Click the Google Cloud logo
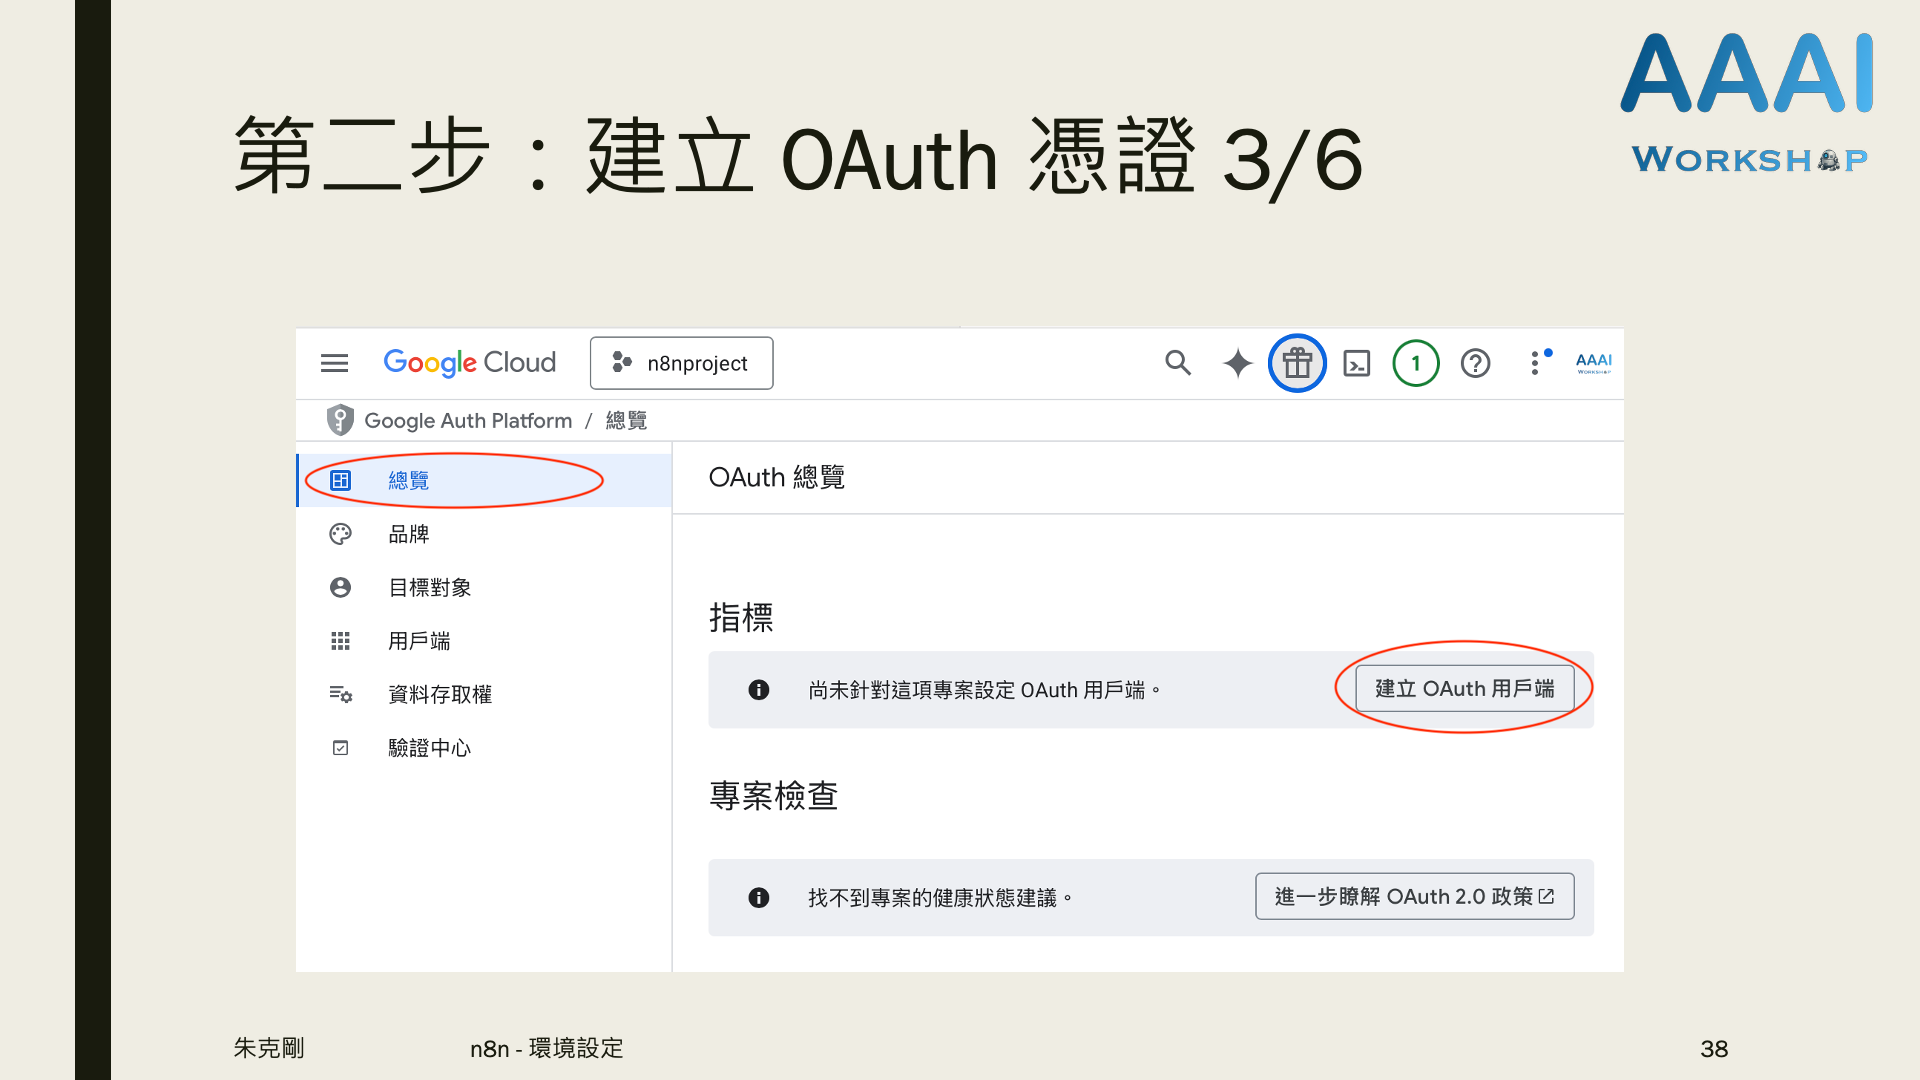Image resolution: width=1920 pixels, height=1080 pixels. click(469, 363)
